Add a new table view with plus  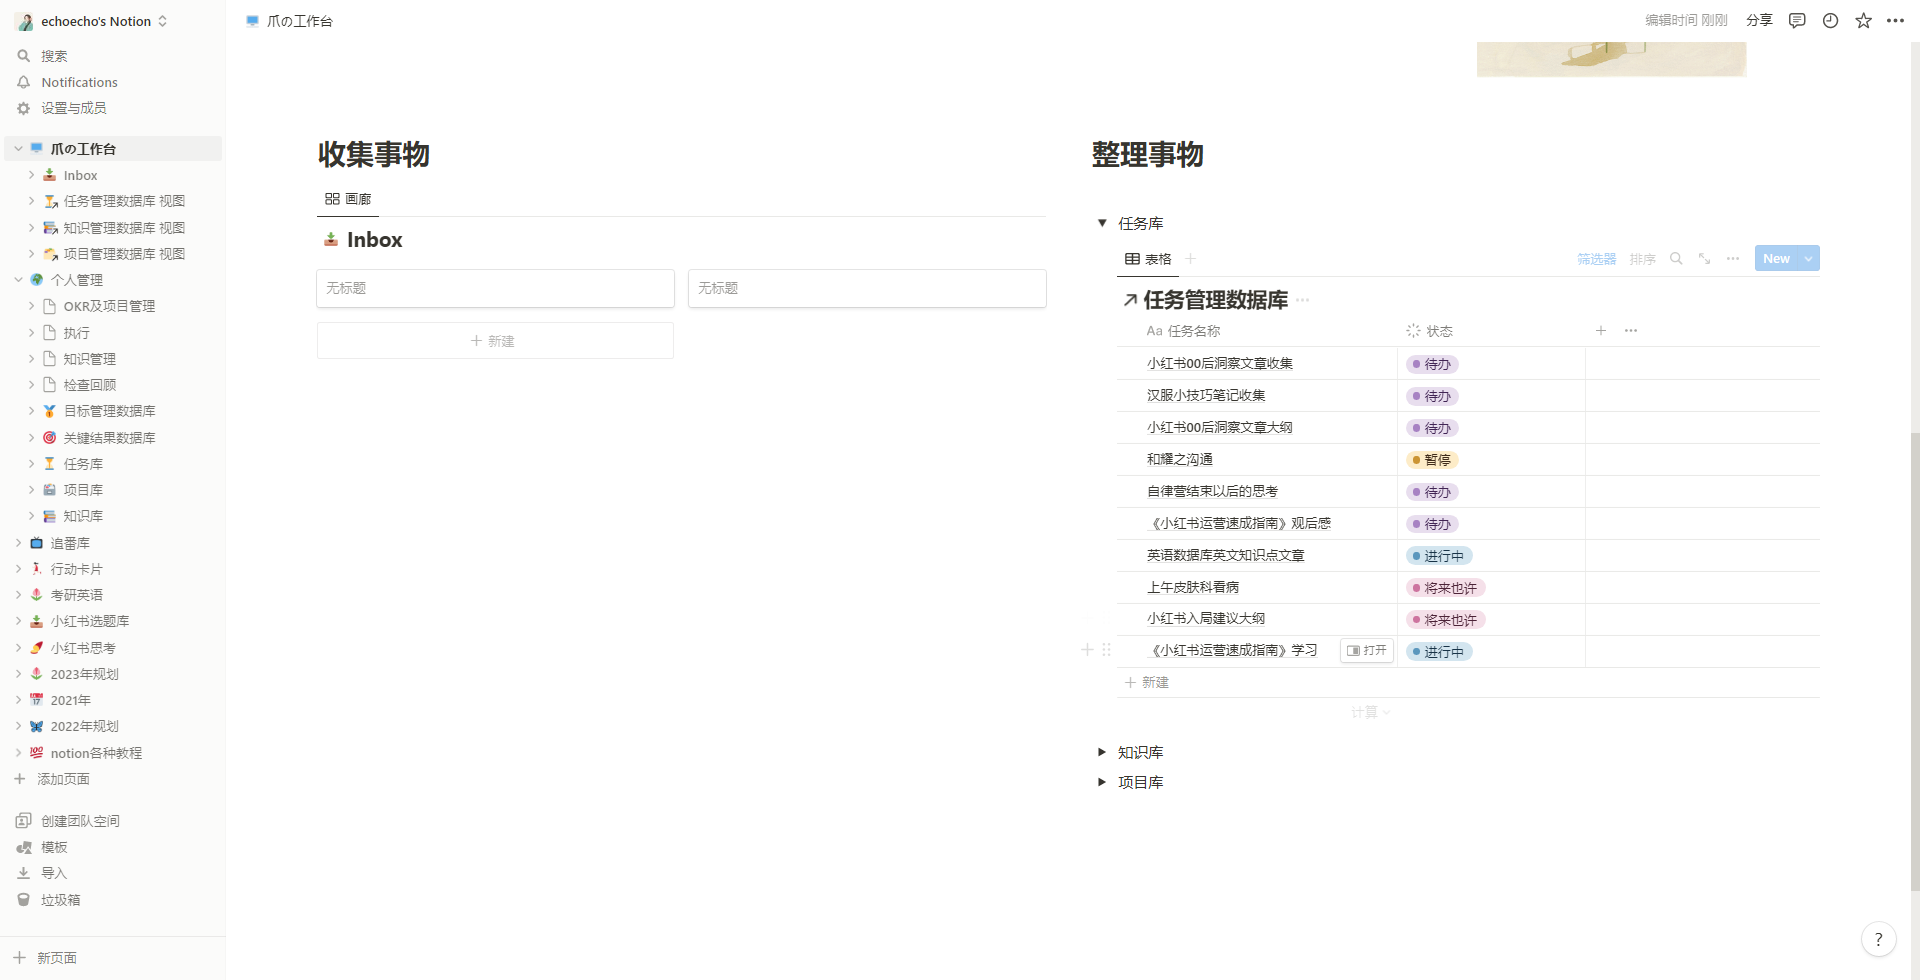pos(1191,259)
